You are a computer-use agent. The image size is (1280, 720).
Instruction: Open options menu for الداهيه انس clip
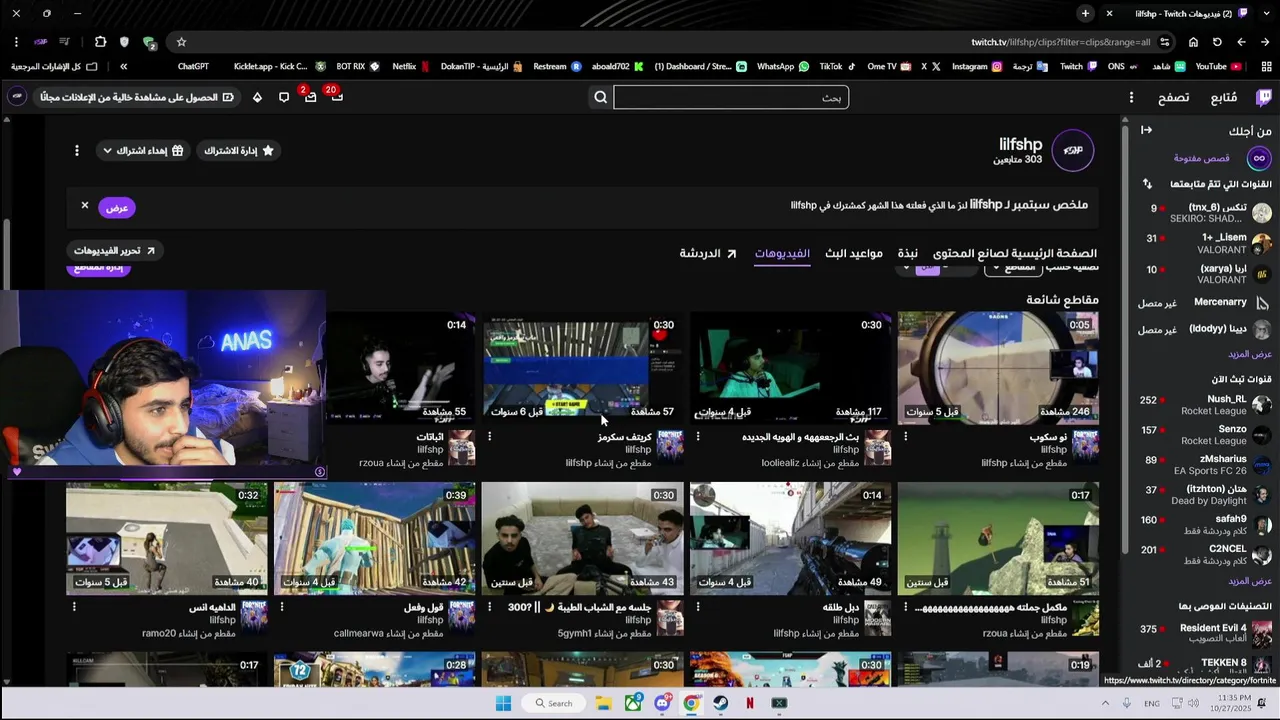74,606
